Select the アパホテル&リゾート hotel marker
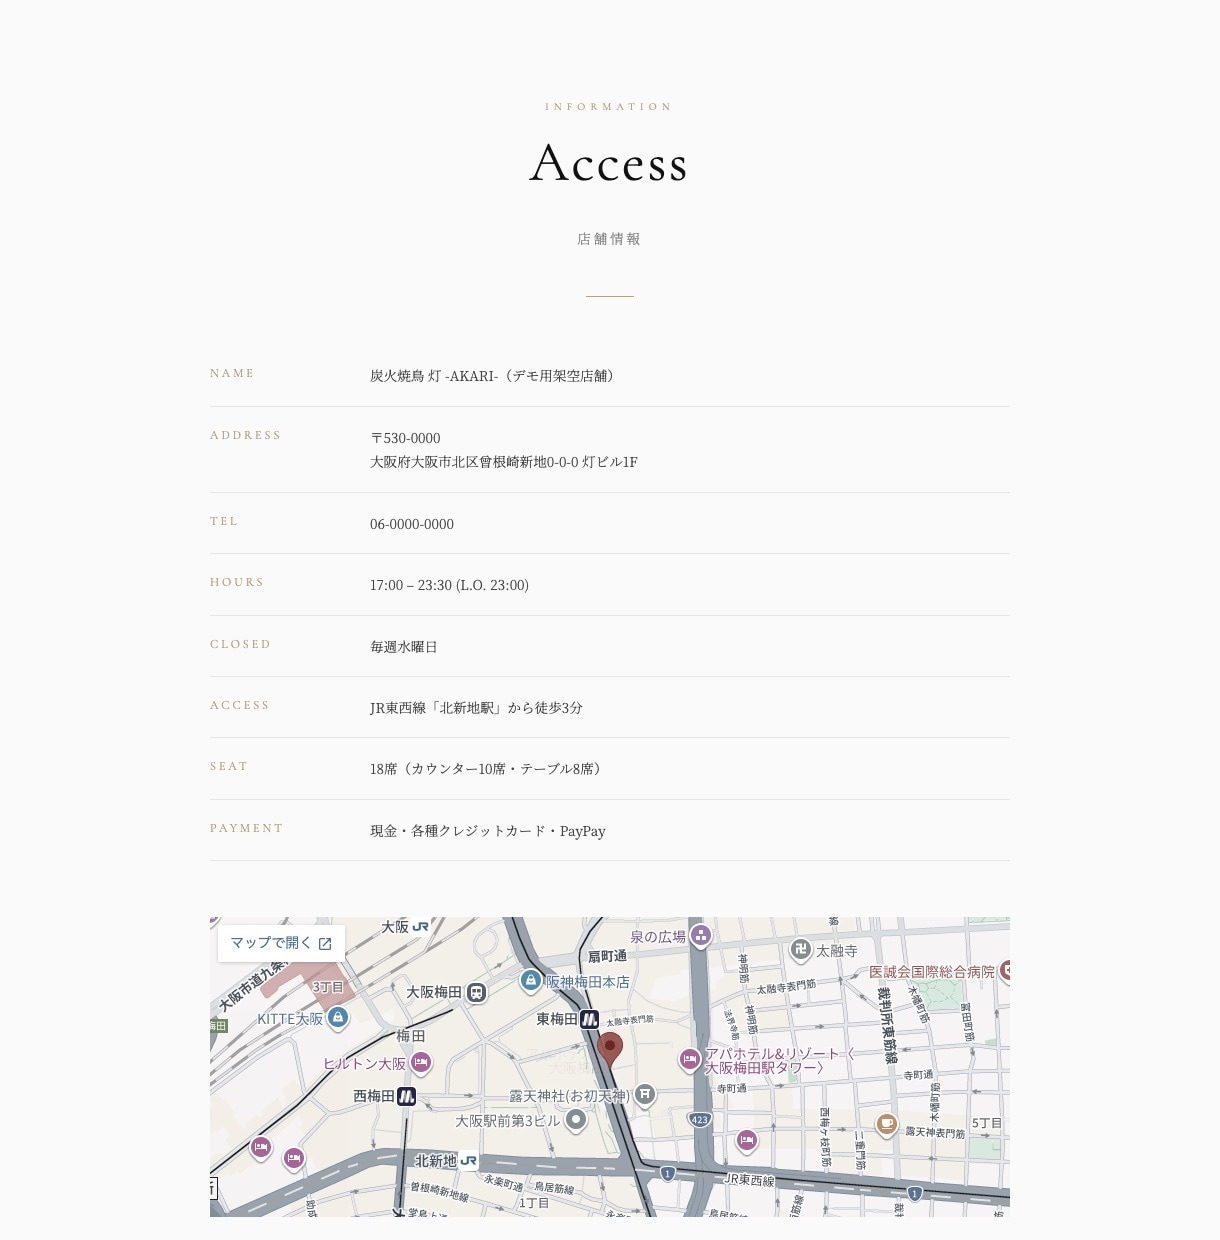1220x1240 pixels. pos(689,1059)
